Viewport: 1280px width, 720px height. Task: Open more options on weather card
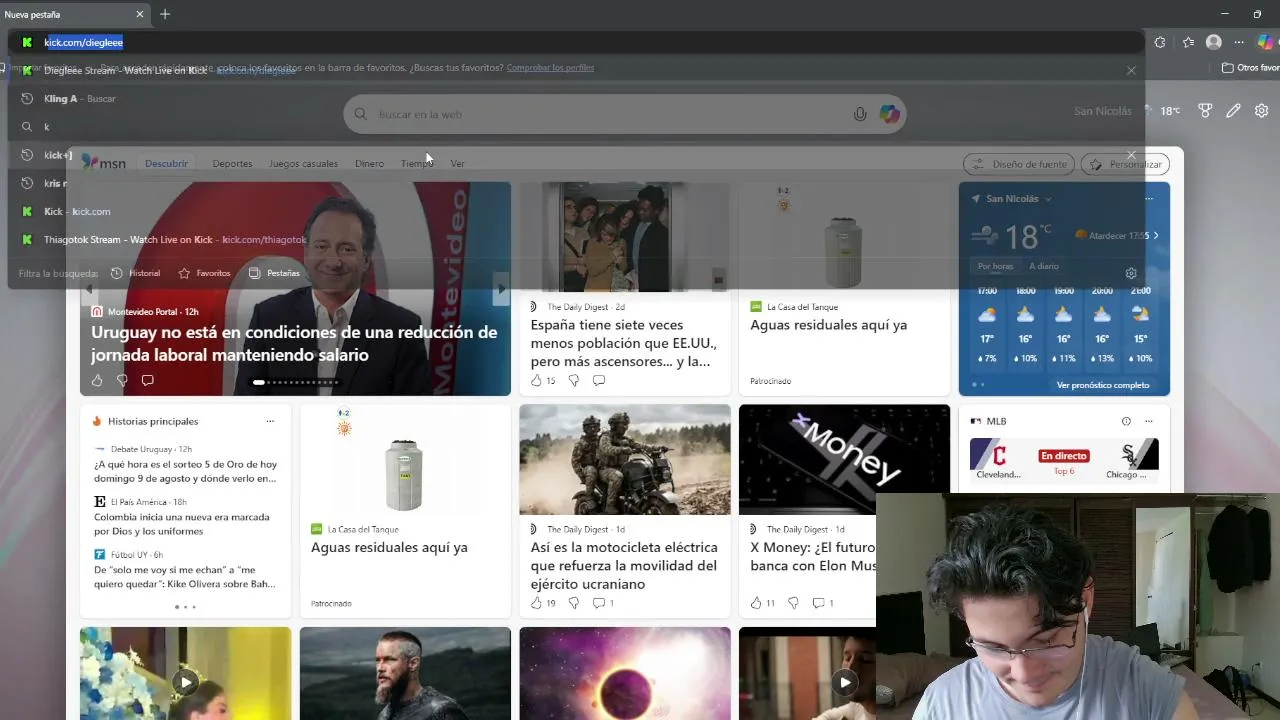click(x=1149, y=199)
